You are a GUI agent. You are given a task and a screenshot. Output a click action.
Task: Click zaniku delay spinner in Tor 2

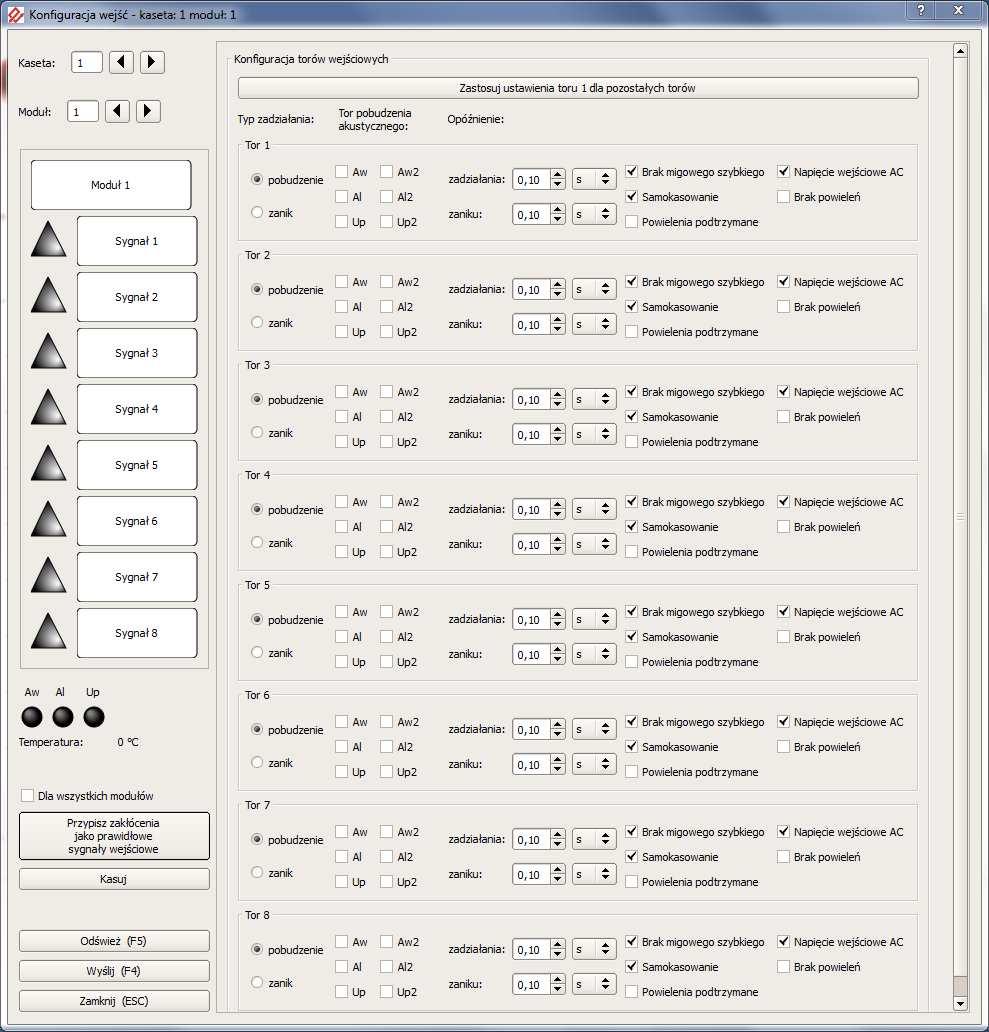[538, 324]
